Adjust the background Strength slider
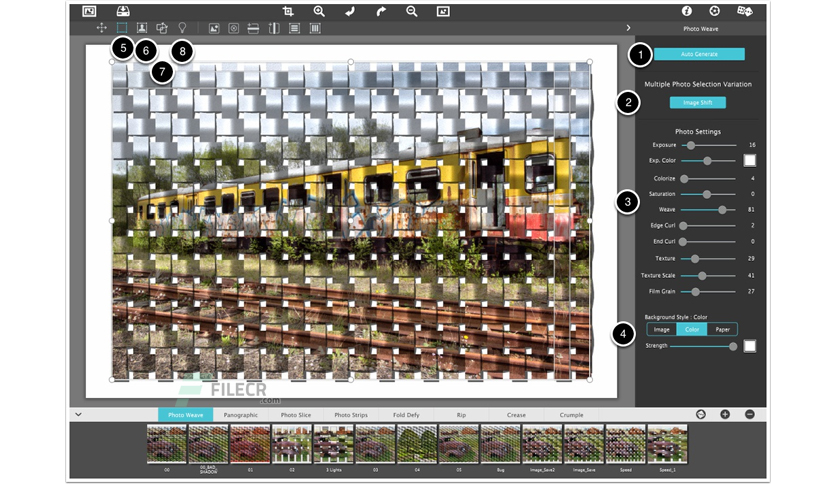This screenshot has height=484, width=836. point(704,346)
